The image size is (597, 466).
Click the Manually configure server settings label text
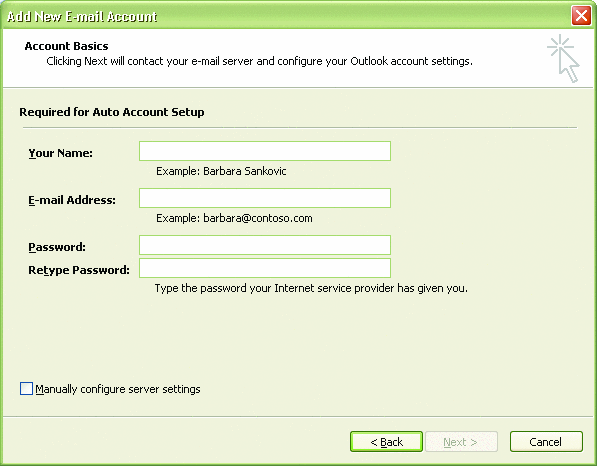point(118,389)
